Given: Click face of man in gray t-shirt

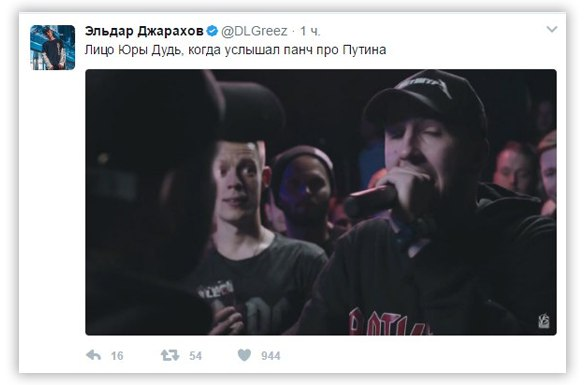Looking at the screenshot, I should coord(238,179).
